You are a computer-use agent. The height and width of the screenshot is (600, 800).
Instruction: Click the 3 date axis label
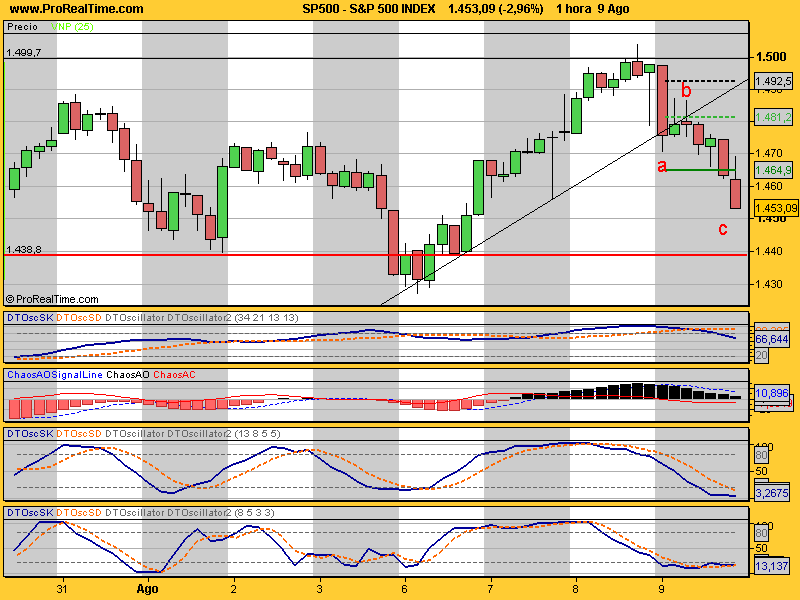[x=320, y=589]
